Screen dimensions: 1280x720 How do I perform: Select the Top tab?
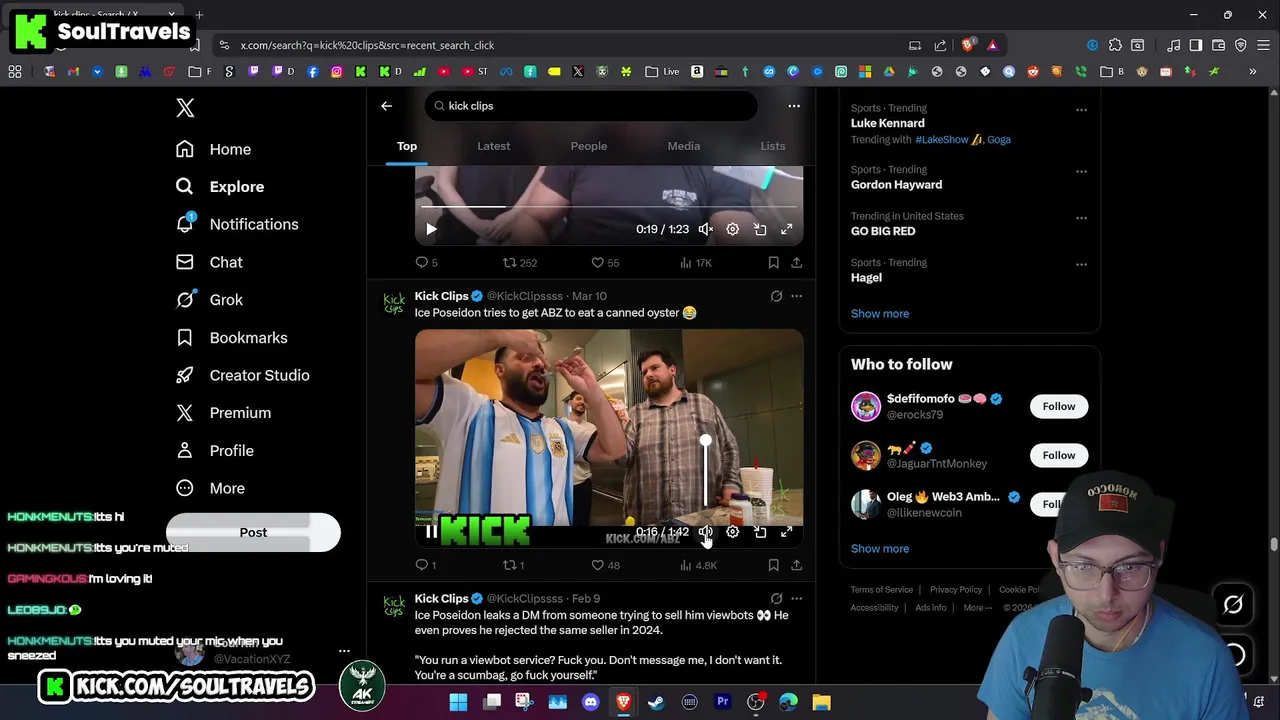407,146
